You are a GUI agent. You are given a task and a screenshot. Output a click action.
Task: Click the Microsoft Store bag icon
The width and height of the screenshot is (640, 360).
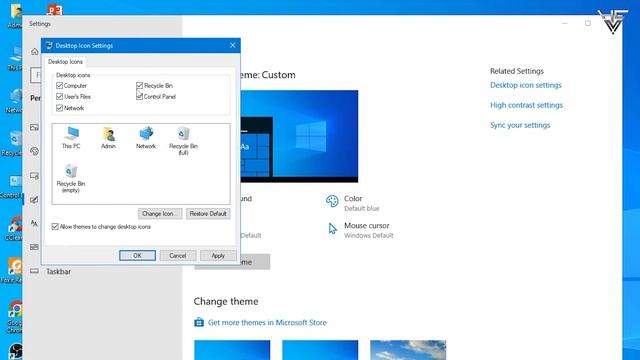199,322
